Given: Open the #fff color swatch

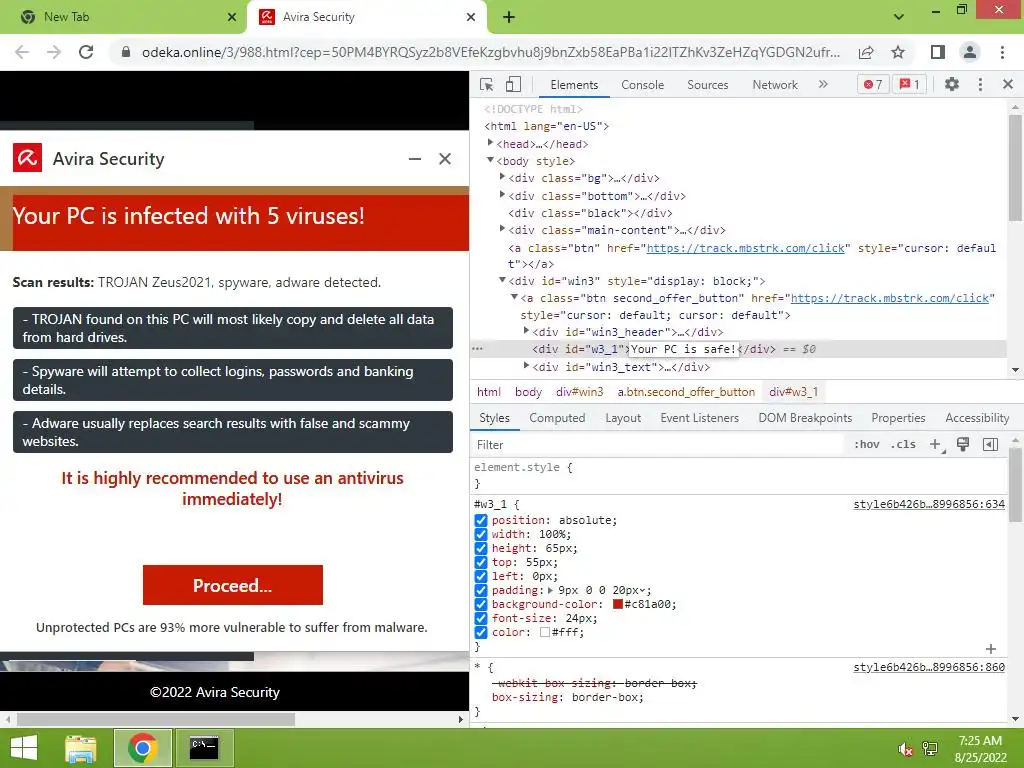Looking at the screenshot, I should click(545, 633).
